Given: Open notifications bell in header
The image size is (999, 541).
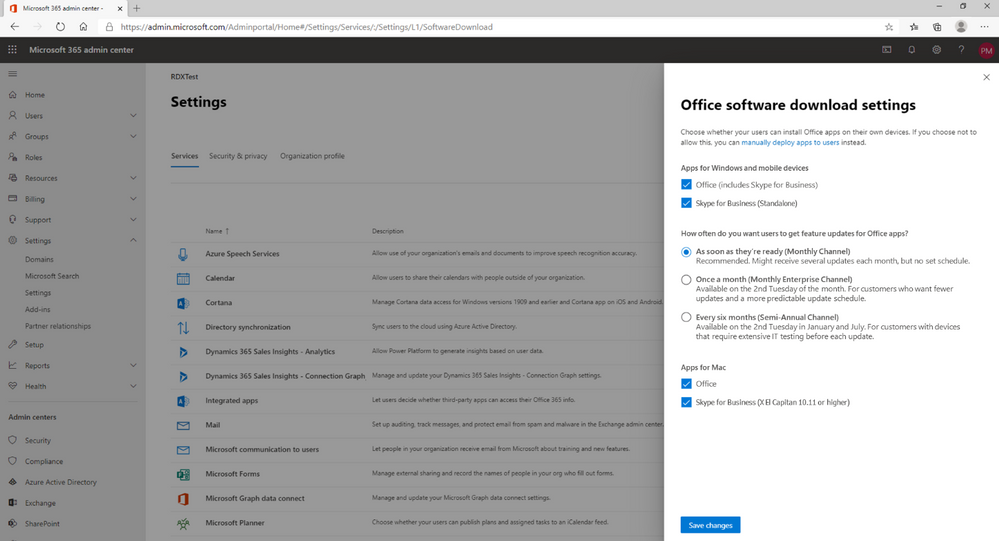Looking at the screenshot, I should point(912,50).
